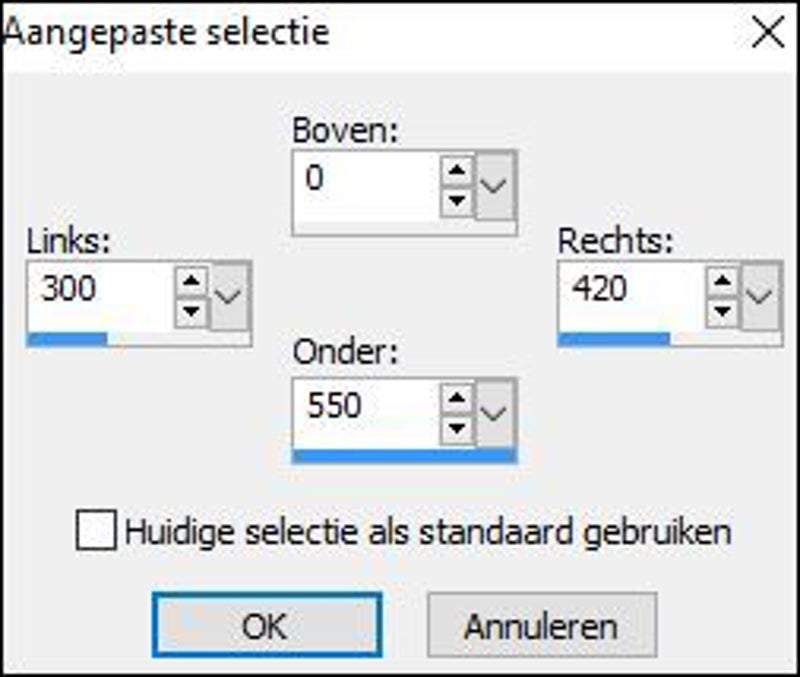Decrease the Onder value with down arrow
This screenshot has height=677, width=800.
click(x=457, y=426)
